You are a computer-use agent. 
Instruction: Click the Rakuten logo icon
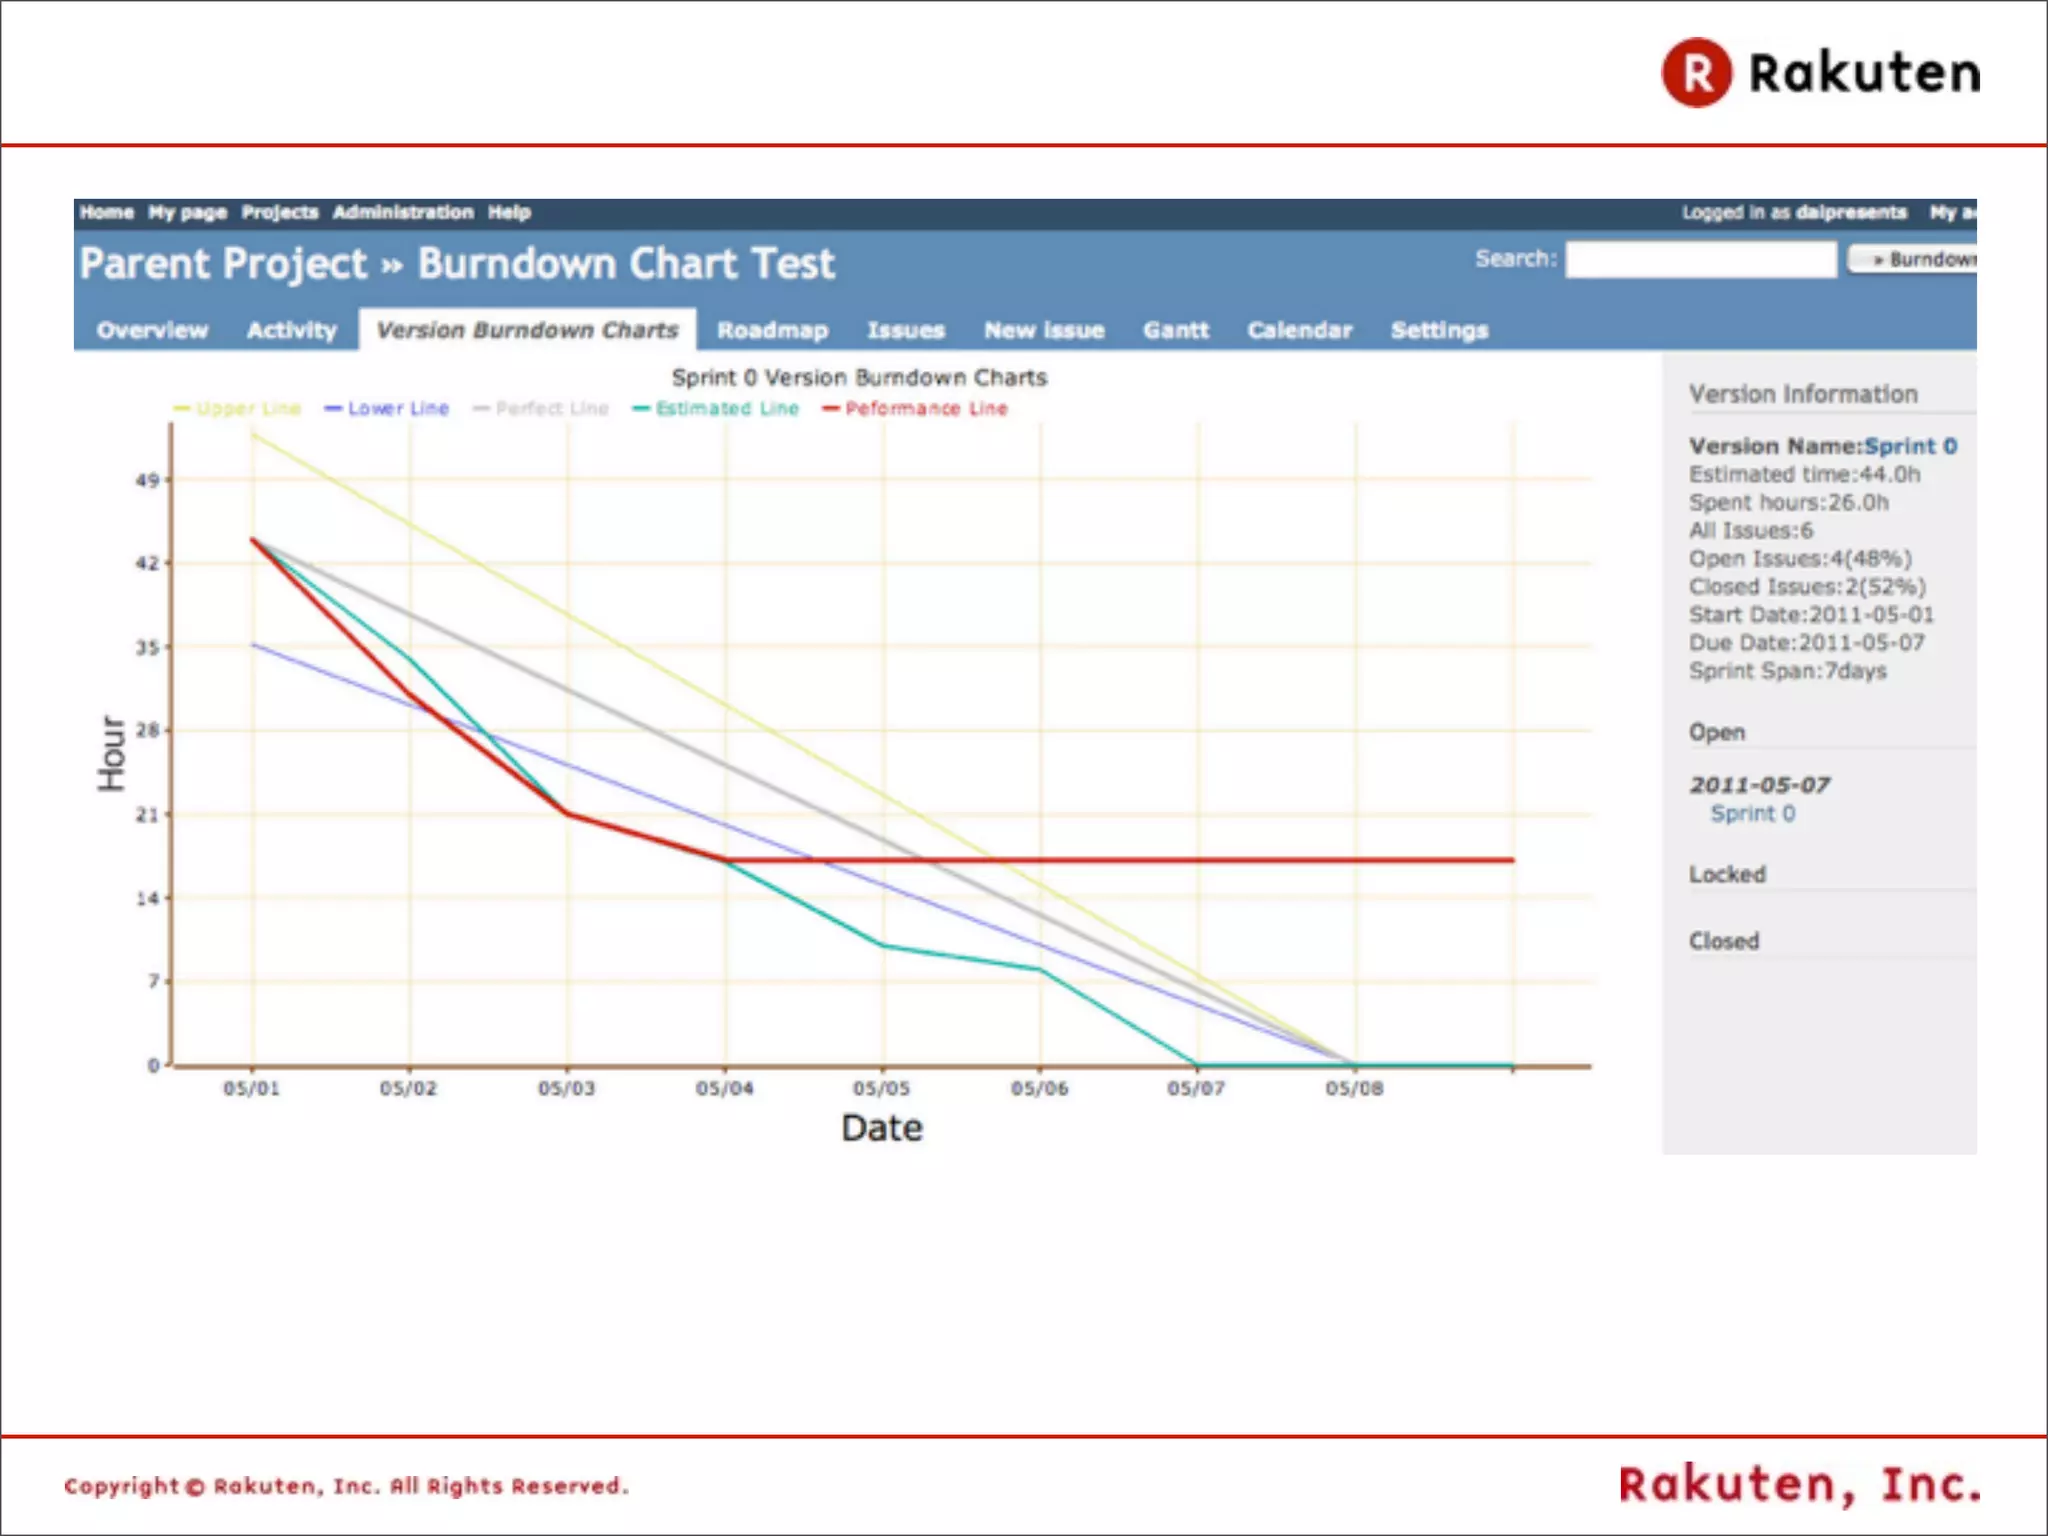pyautogui.click(x=1696, y=73)
